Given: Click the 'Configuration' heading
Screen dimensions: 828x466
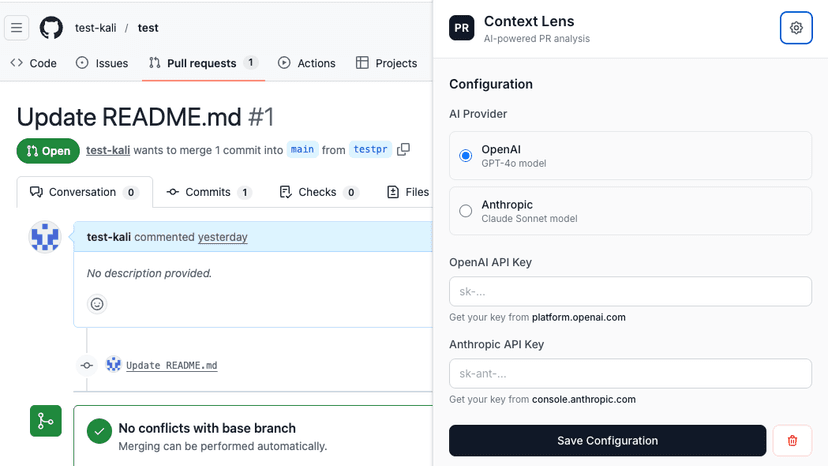Looking at the screenshot, I should pyautogui.click(x=491, y=85).
